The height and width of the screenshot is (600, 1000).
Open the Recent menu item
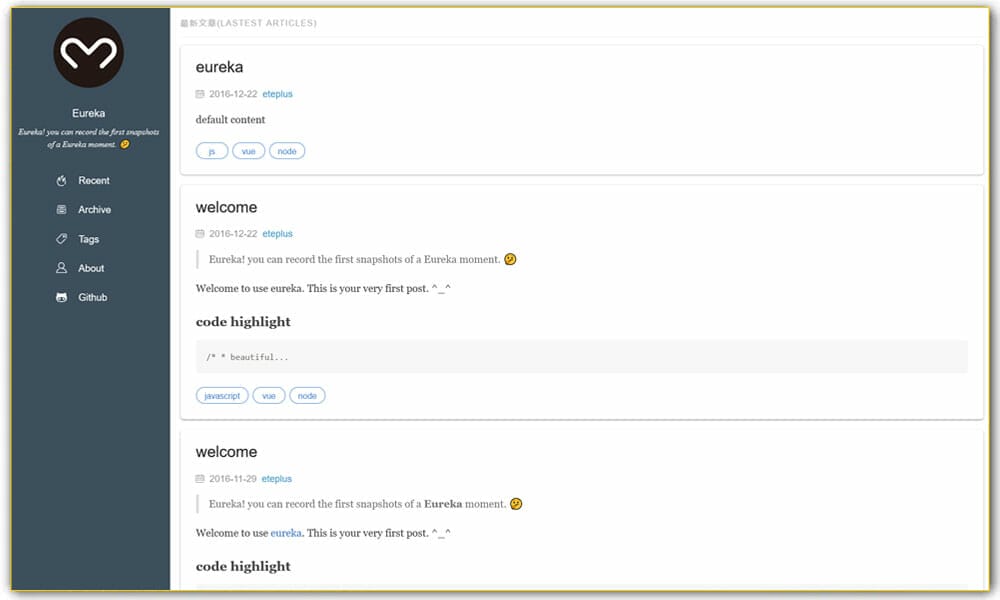click(94, 181)
